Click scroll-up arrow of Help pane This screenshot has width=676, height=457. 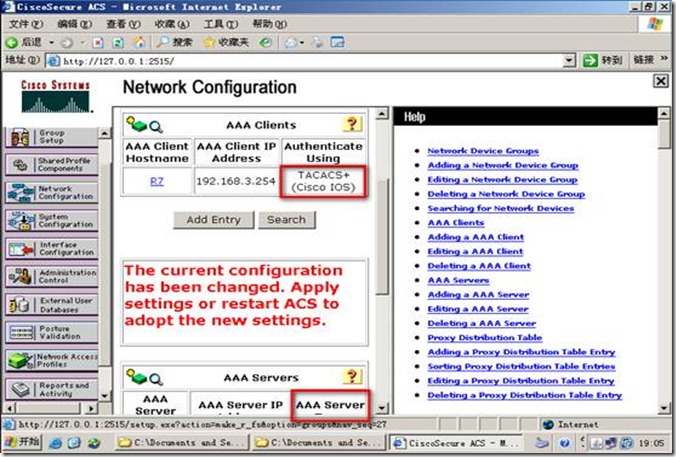click(x=664, y=113)
